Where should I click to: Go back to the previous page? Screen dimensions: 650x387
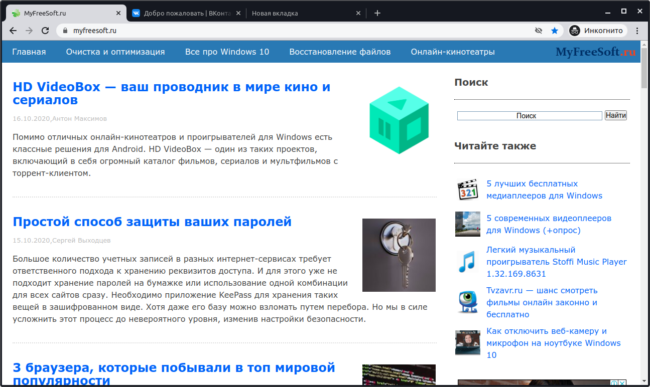point(13,31)
